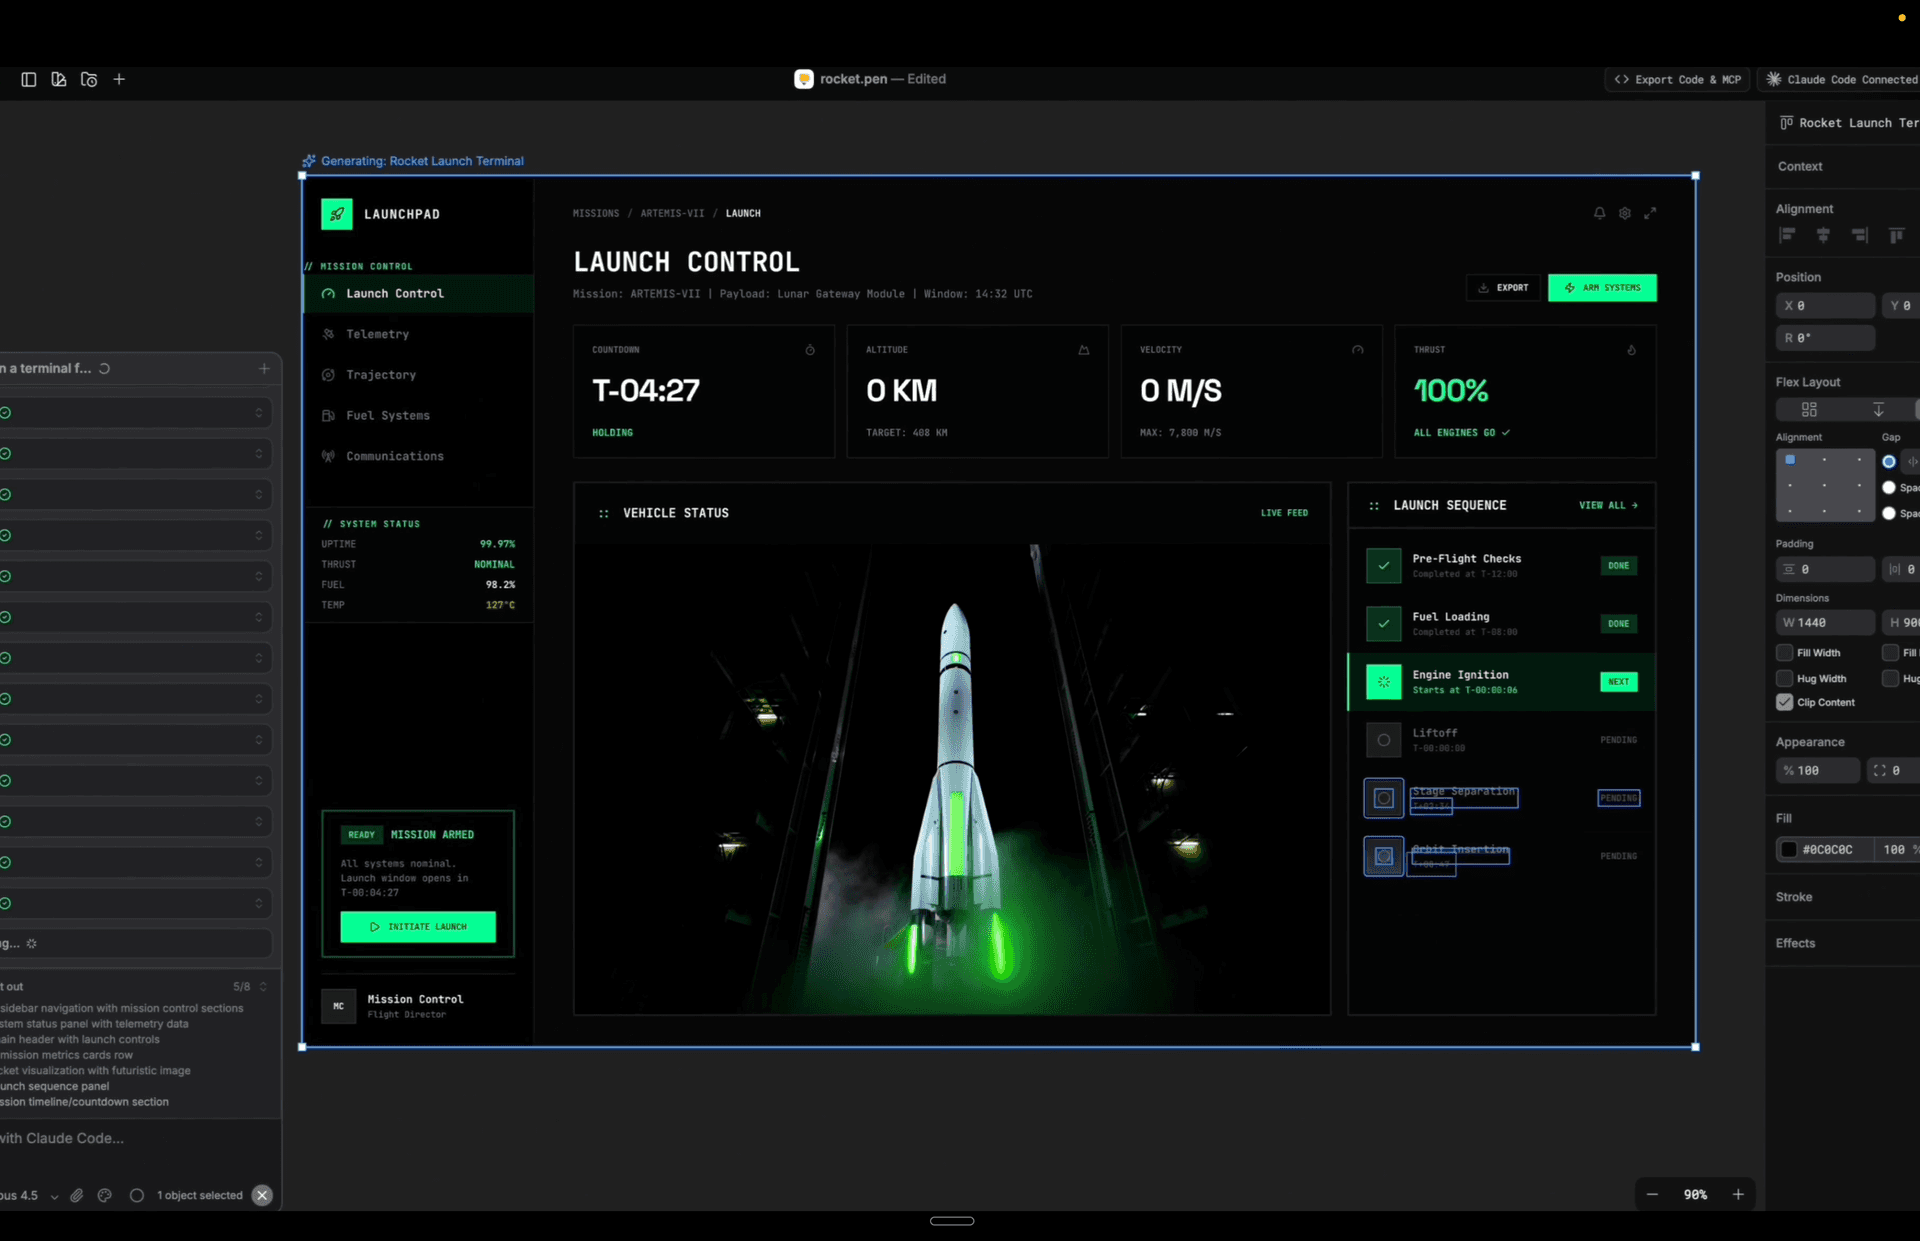Viewport: 1920px width, 1241px height.
Task: Select the grid flex layout icon
Action: click(x=1809, y=409)
